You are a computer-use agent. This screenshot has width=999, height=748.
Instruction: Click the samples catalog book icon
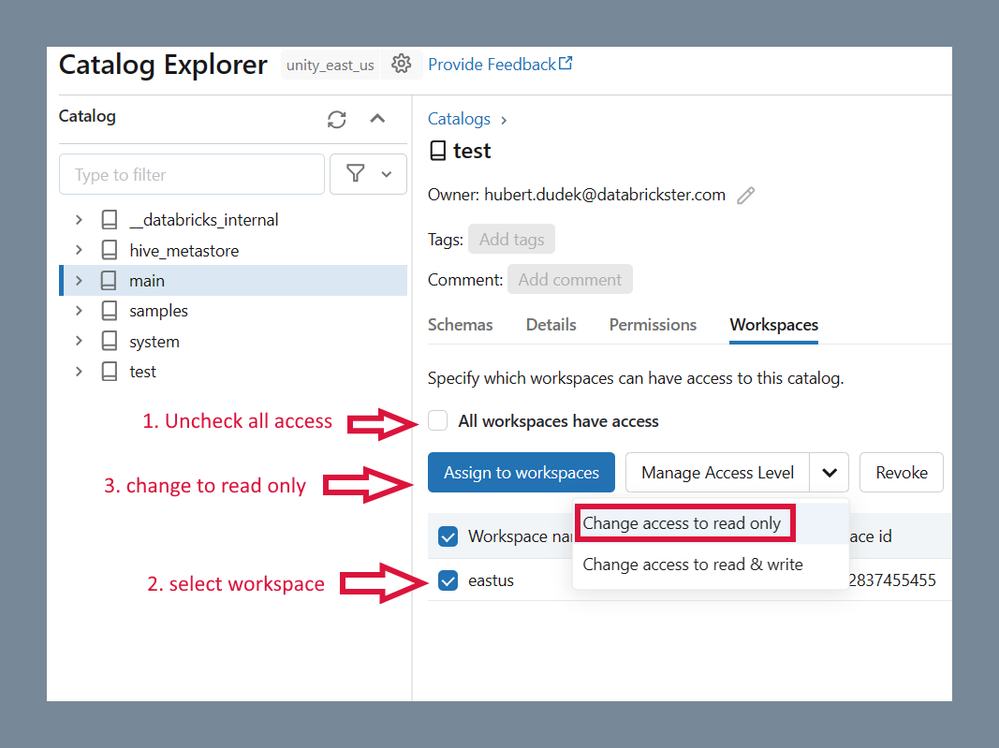point(109,311)
